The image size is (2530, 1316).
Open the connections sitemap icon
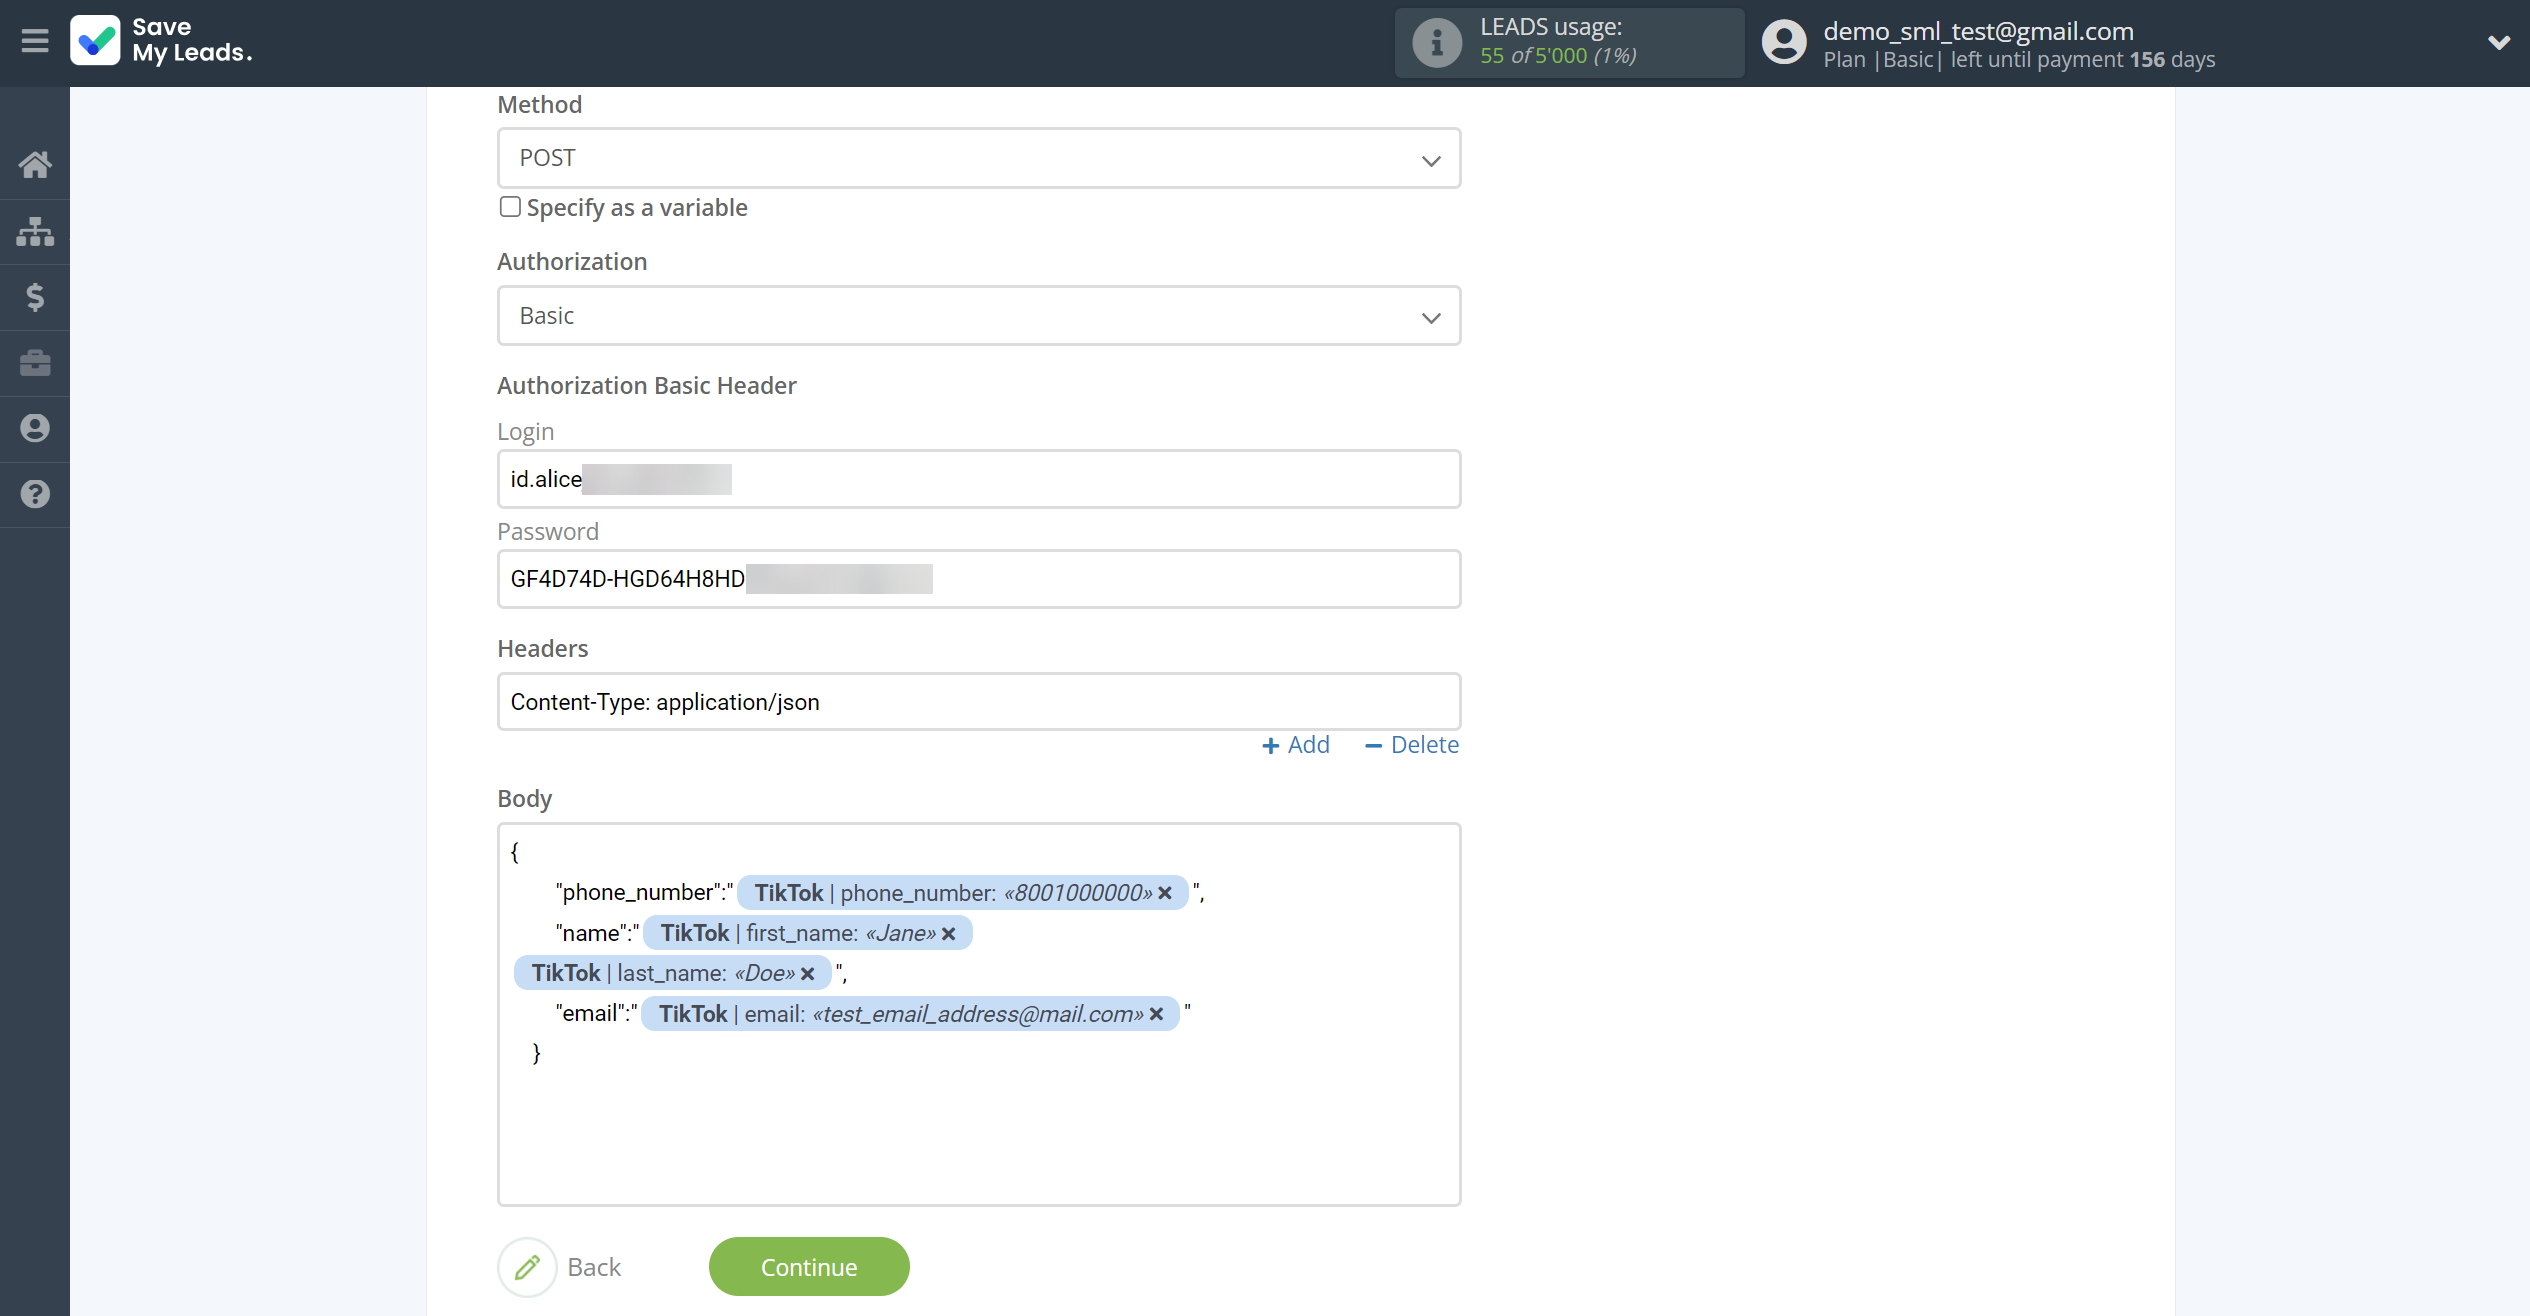(35, 231)
